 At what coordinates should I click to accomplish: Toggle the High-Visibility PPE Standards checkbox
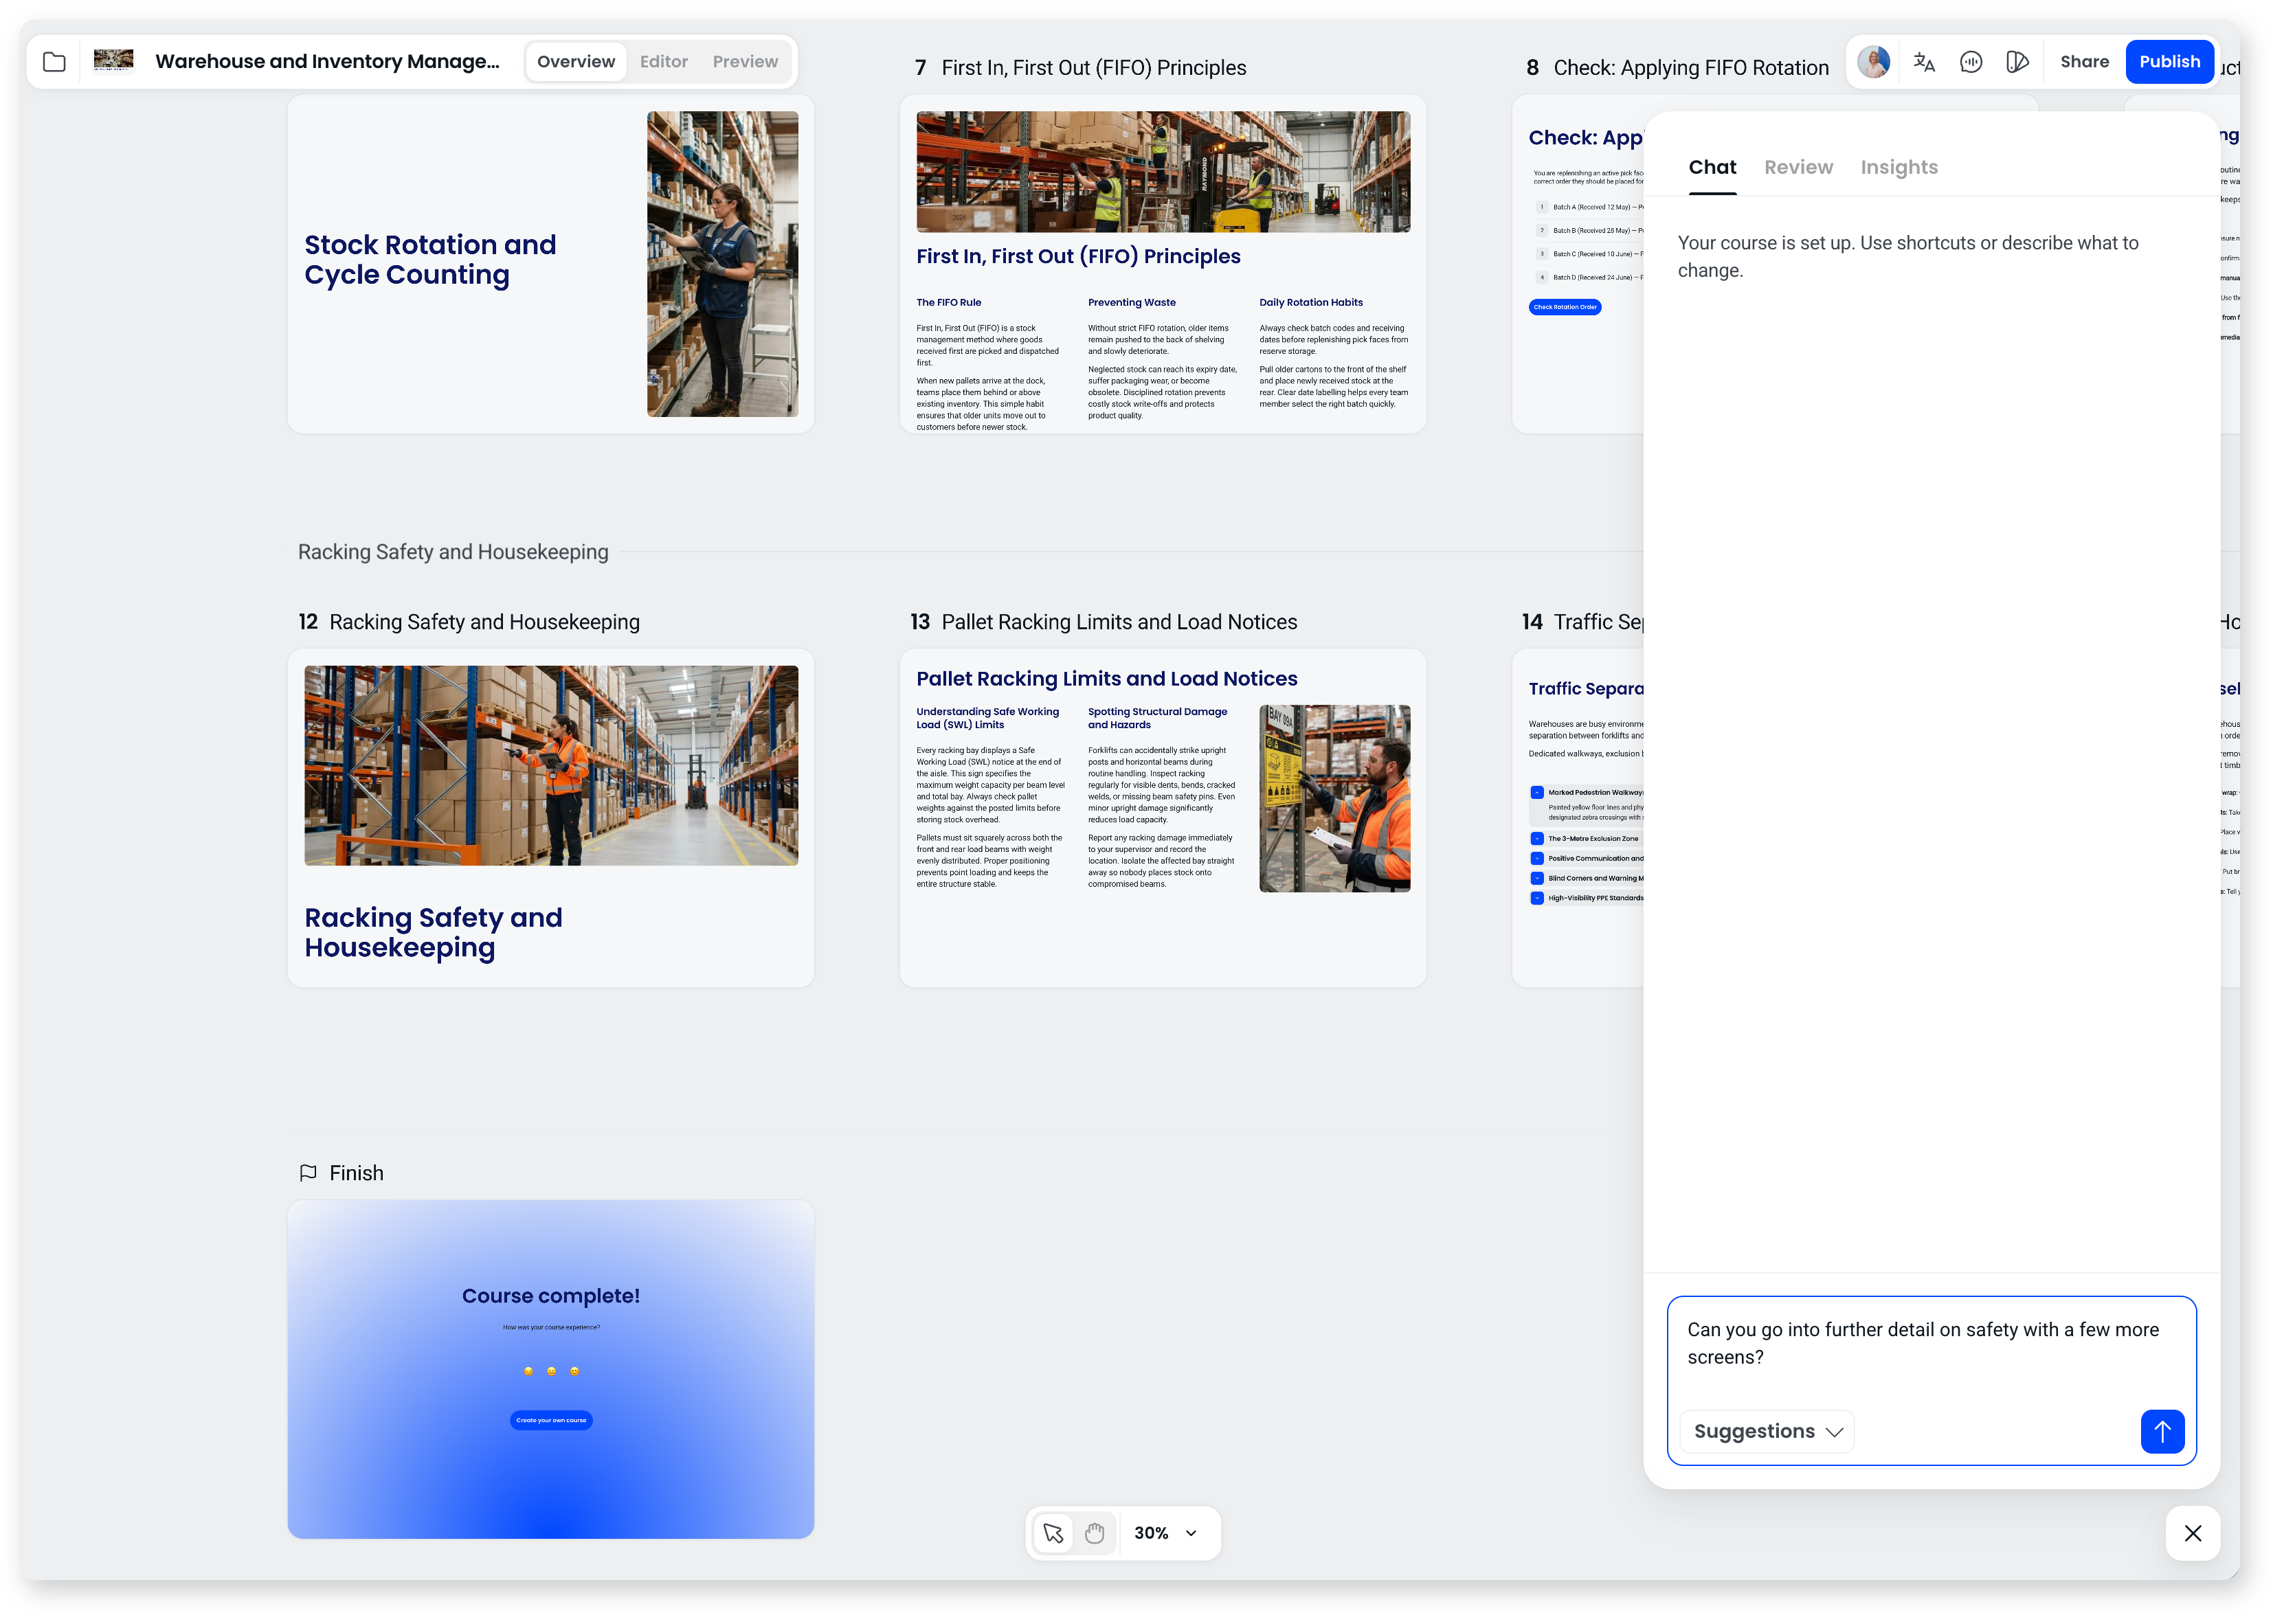(x=1537, y=898)
